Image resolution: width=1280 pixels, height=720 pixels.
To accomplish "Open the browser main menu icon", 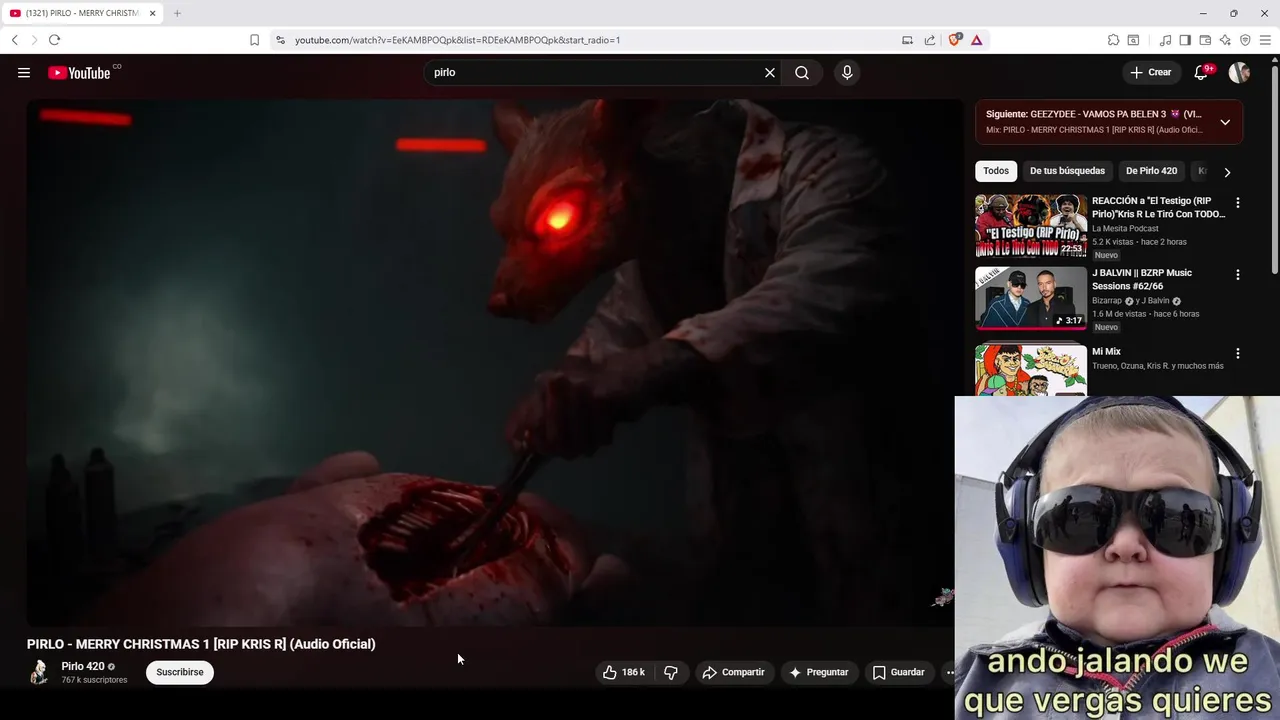I will 1266,40.
